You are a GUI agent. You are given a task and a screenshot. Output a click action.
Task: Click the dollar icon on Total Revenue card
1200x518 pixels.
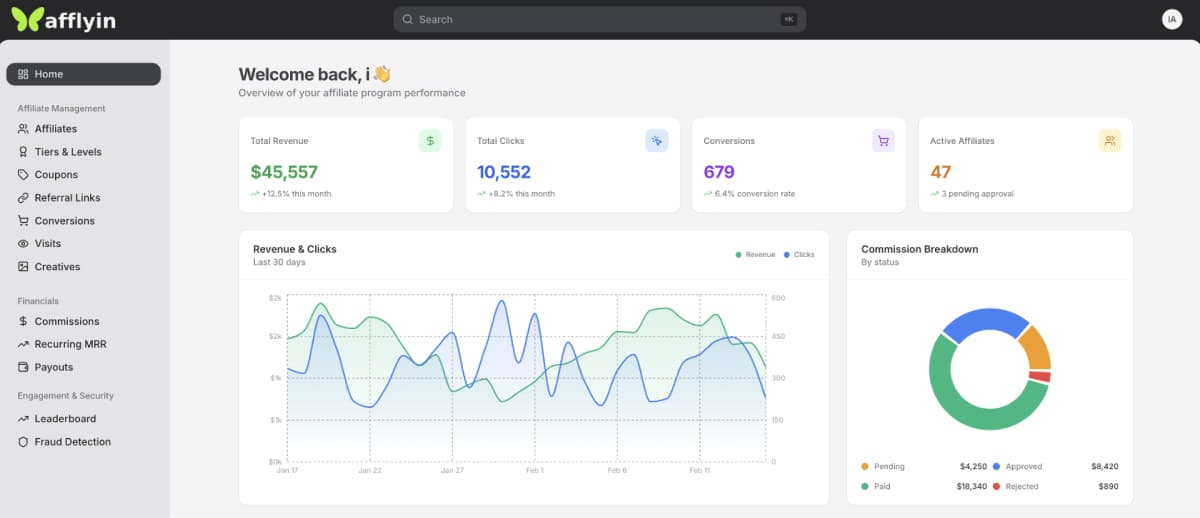tap(430, 141)
